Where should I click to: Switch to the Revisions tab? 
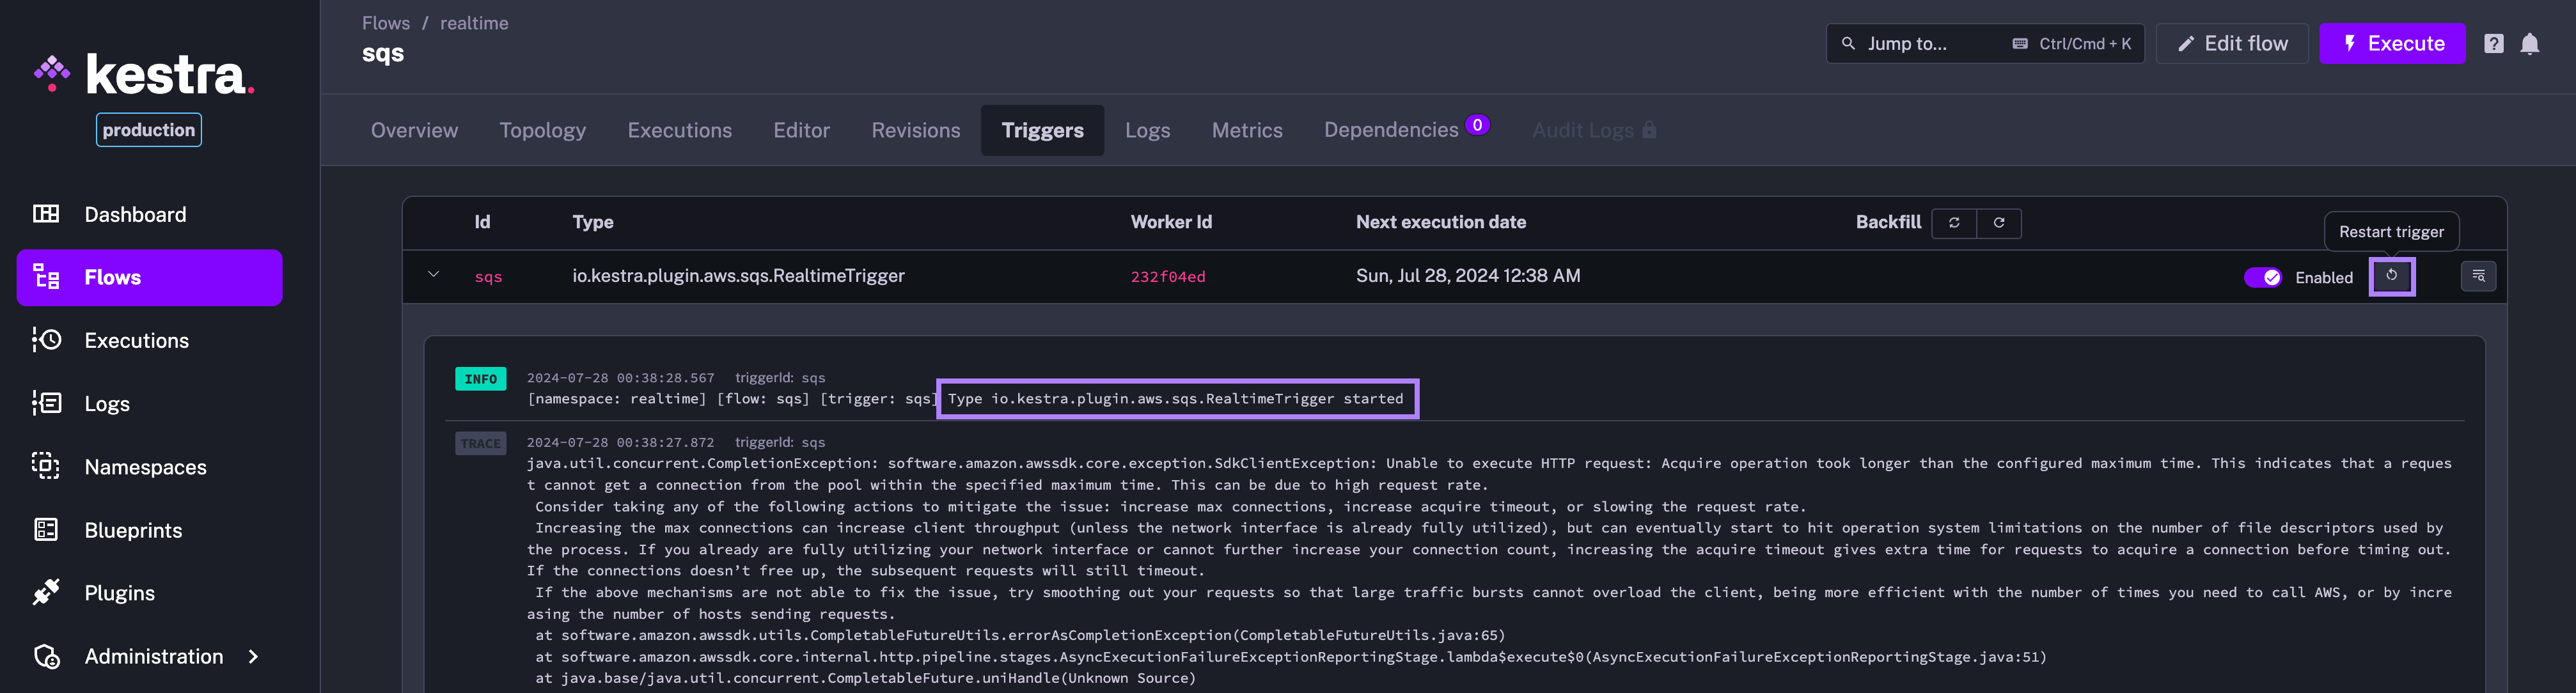coord(915,130)
